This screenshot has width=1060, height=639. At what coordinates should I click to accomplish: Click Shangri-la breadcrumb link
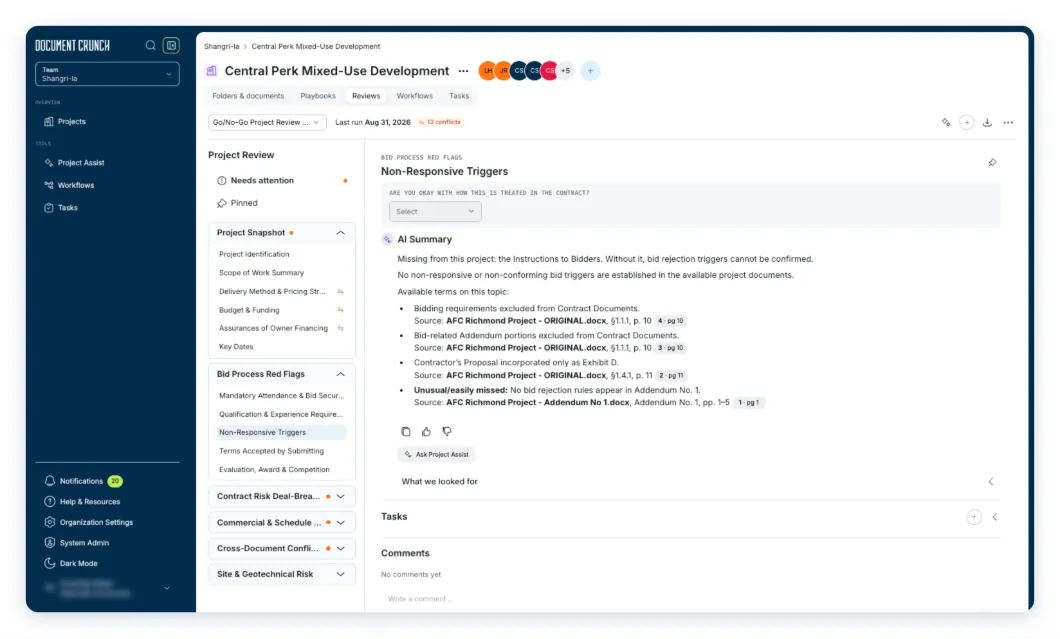coord(222,47)
